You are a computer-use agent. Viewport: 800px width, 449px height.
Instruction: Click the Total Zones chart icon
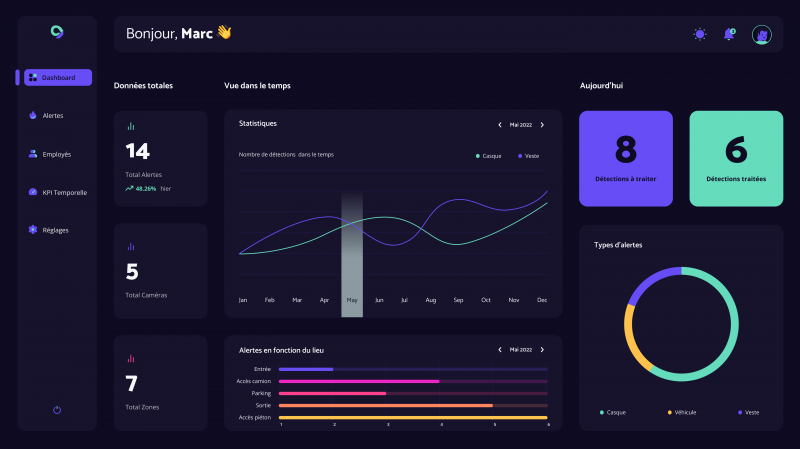[x=131, y=358]
